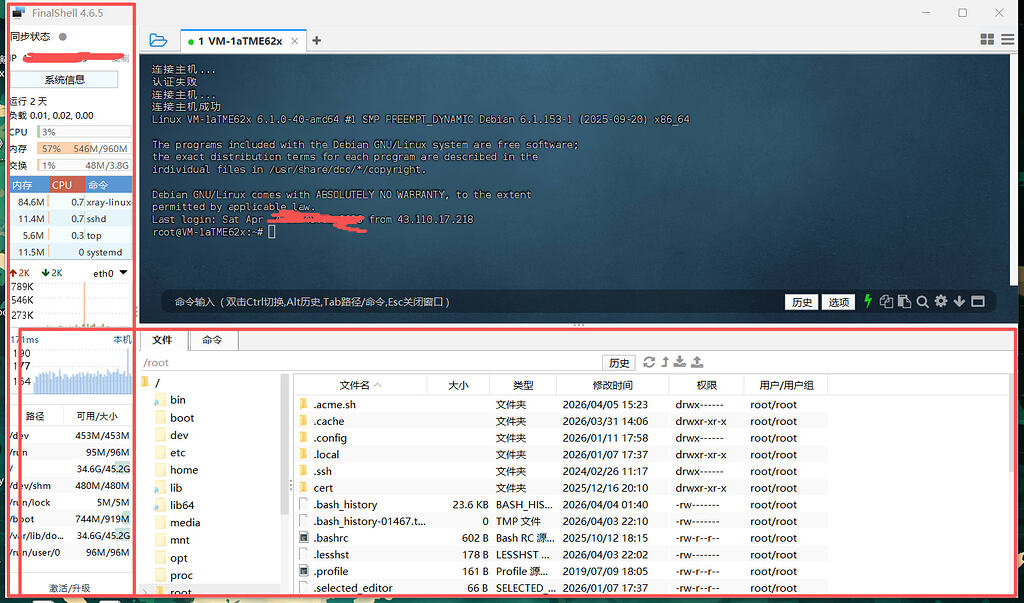Select the lib64 folder in tree
This screenshot has height=603, width=1024.
[182, 505]
